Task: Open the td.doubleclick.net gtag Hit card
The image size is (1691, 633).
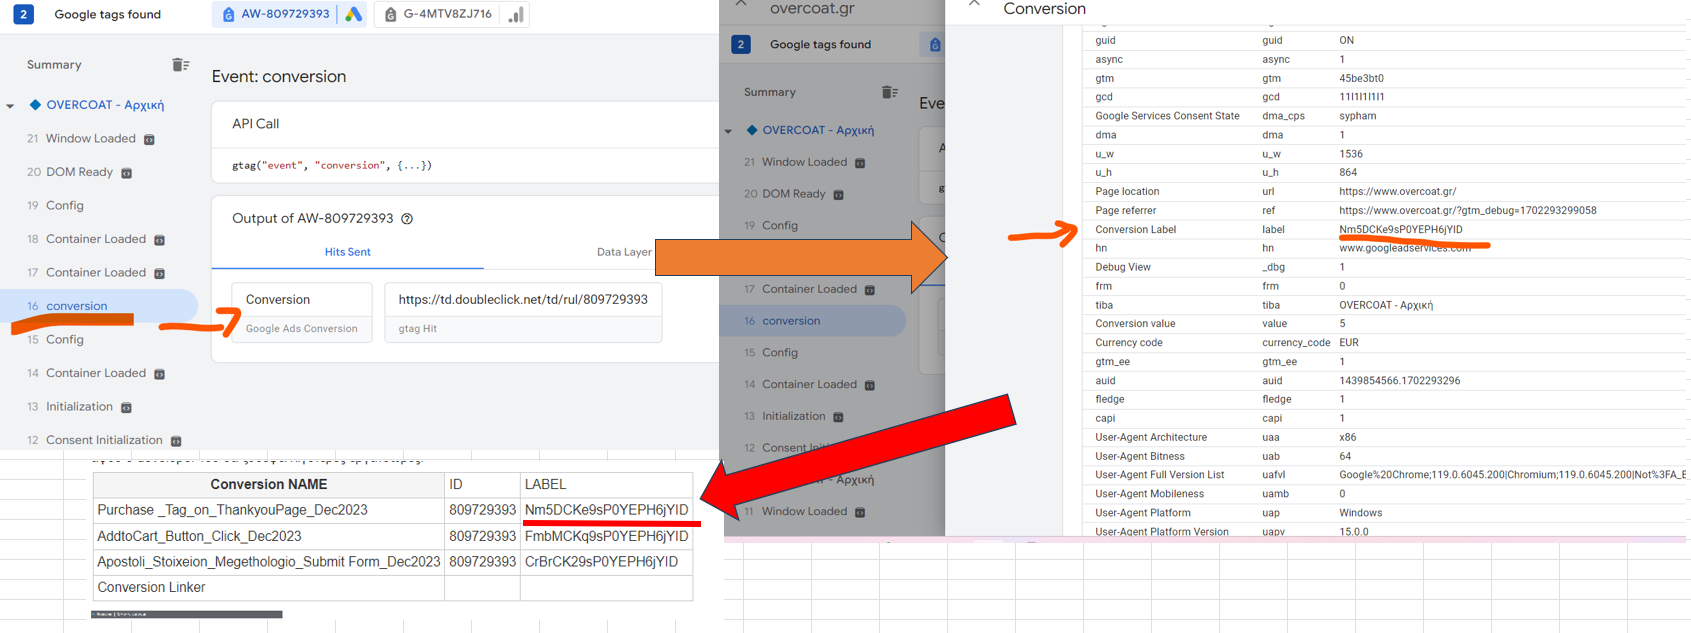Action: point(523,312)
